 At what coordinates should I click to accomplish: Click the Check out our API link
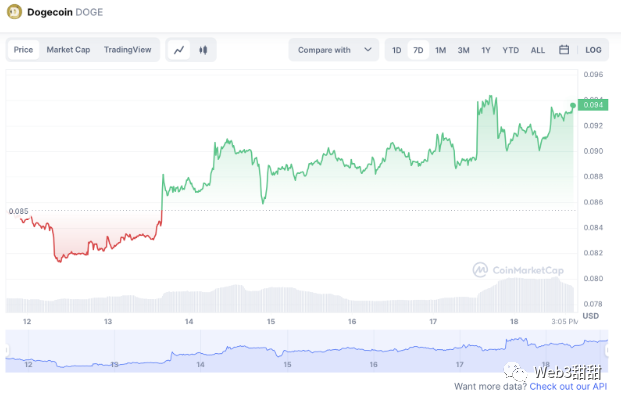[x=568, y=386]
